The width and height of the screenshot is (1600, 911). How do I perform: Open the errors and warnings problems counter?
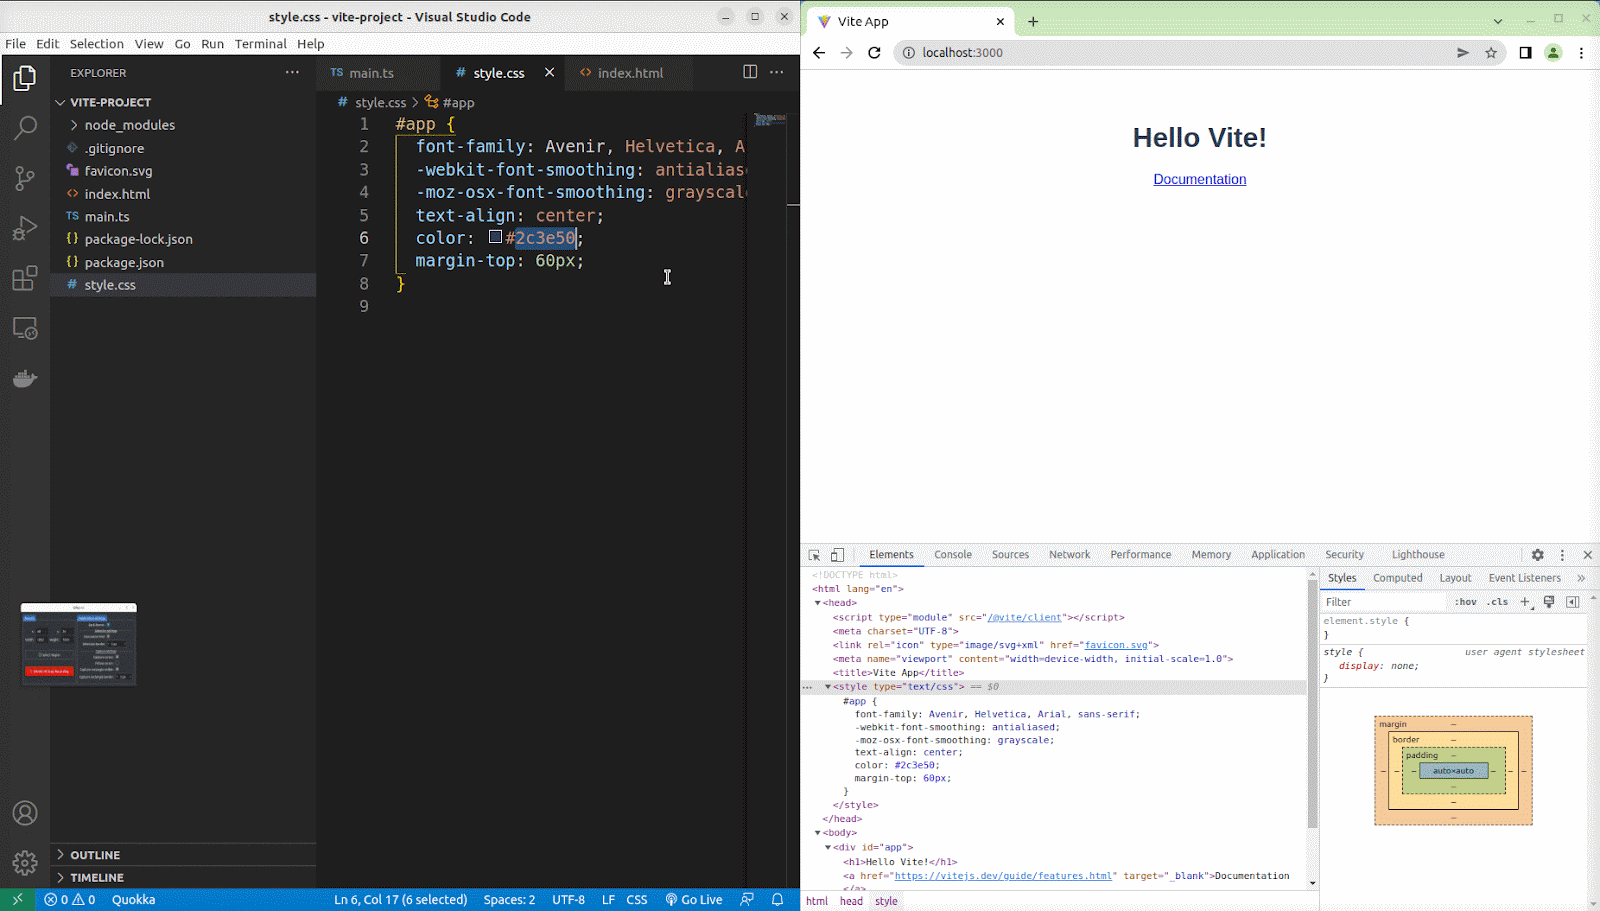[x=70, y=899]
